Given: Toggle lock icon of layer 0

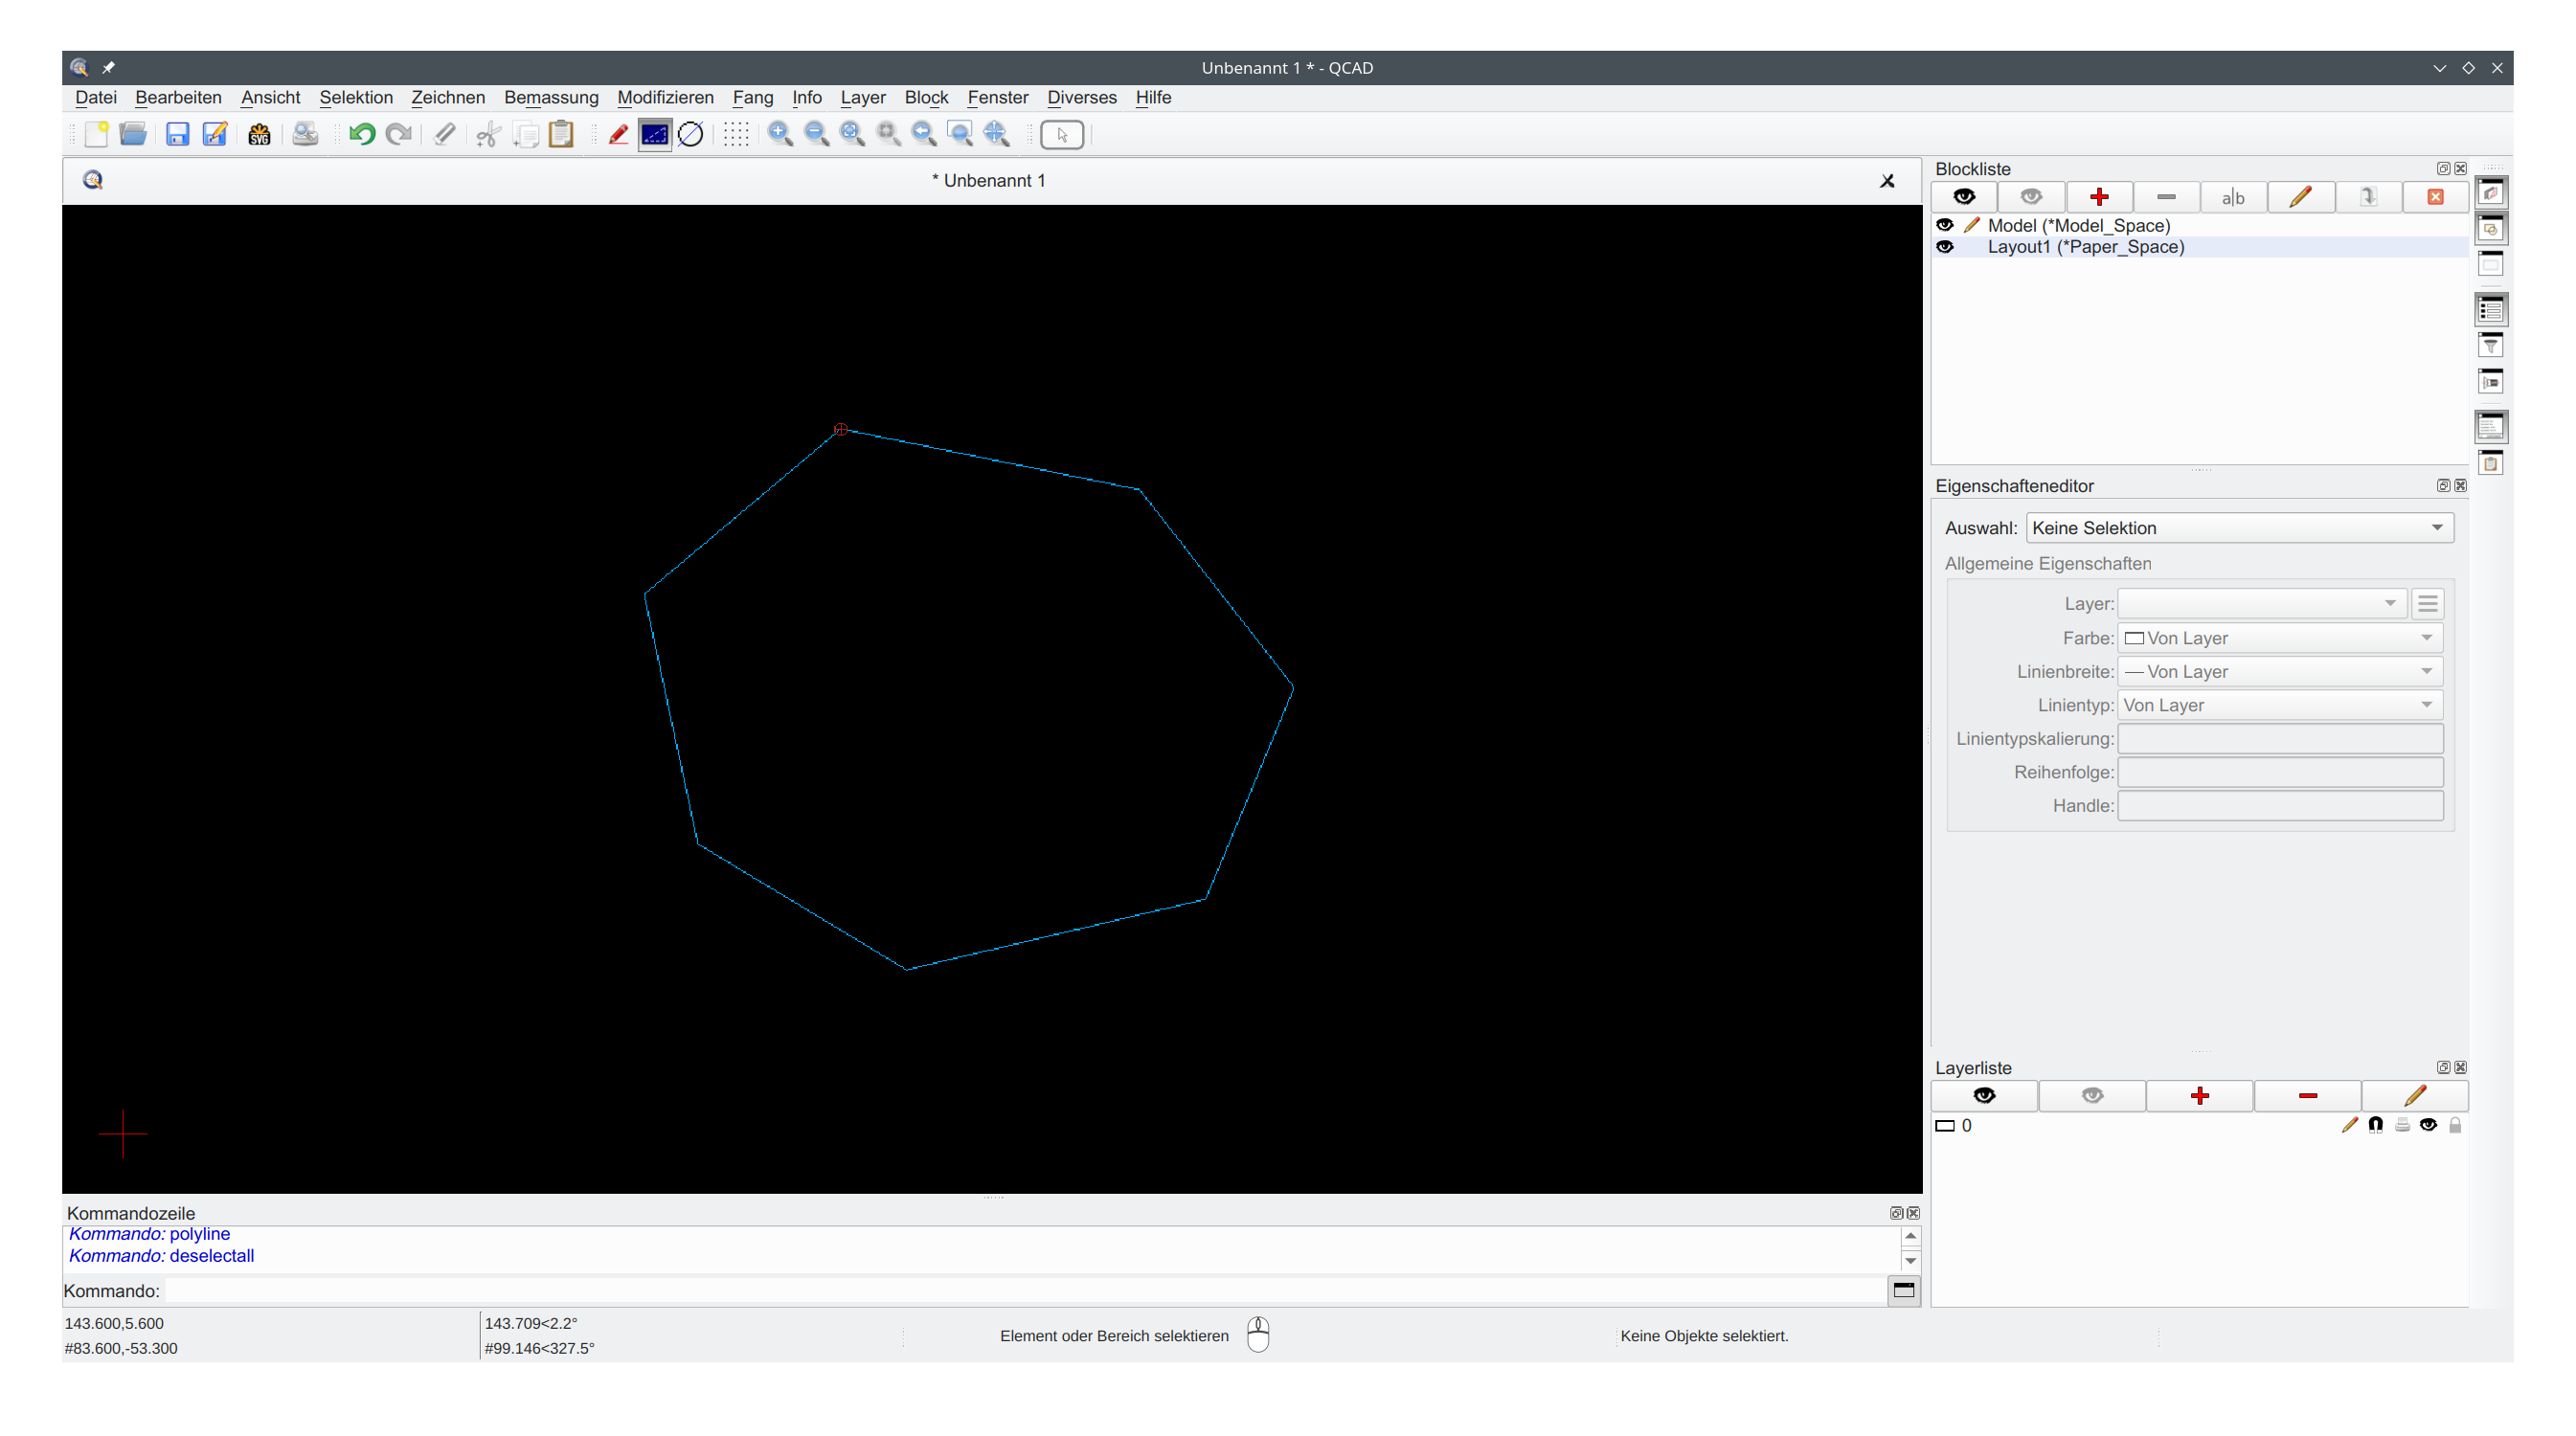Looking at the screenshot, I should click(2455, 1125).
